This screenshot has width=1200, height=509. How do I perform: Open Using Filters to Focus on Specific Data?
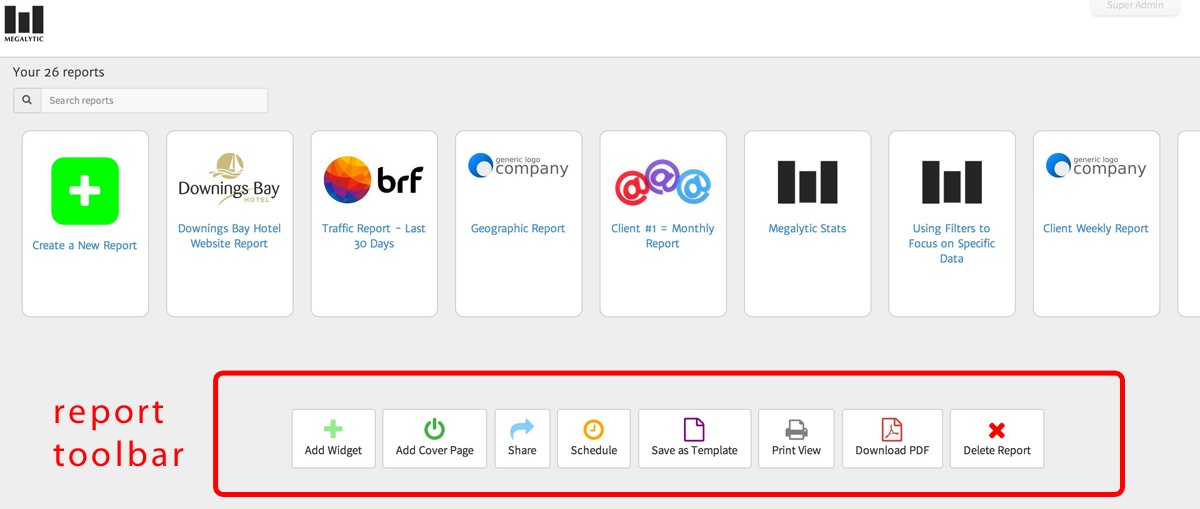951,243
